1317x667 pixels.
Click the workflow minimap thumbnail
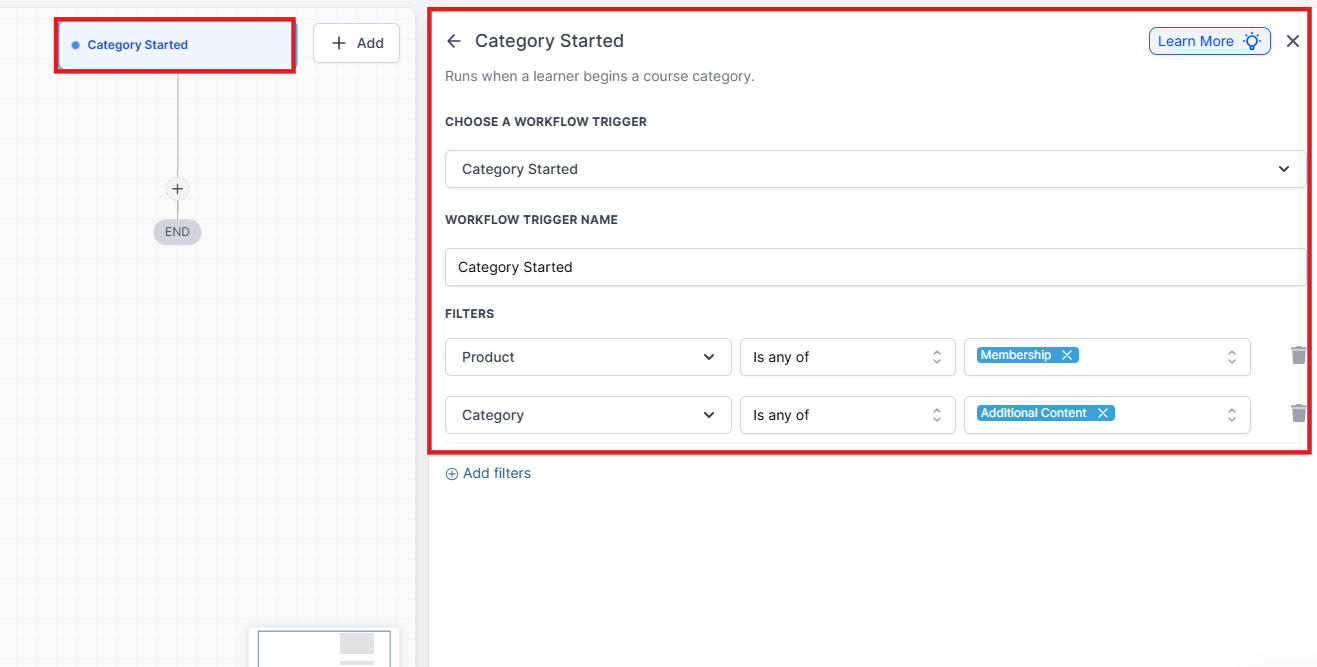(x=324, y=647)
